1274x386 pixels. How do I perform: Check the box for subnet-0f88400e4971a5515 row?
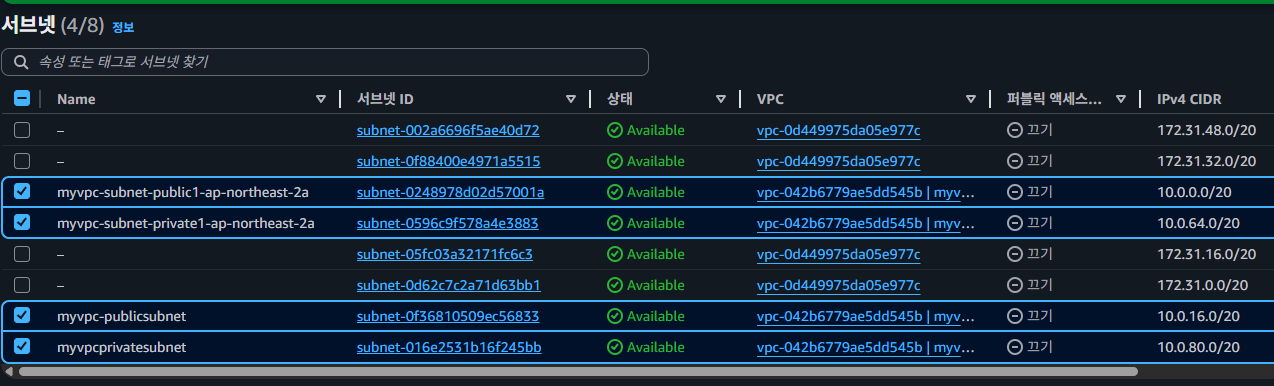(x=22, y=161)
